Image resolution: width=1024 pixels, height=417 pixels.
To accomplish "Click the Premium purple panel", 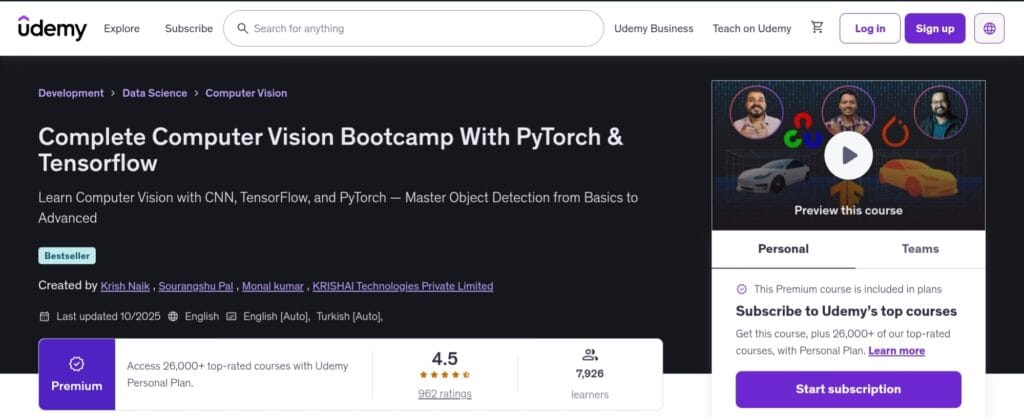I will point(76,374).
